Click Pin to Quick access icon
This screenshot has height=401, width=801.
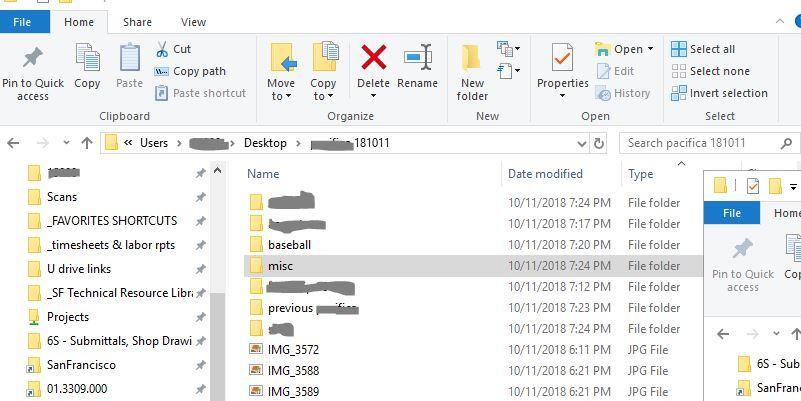coord(33,58)
